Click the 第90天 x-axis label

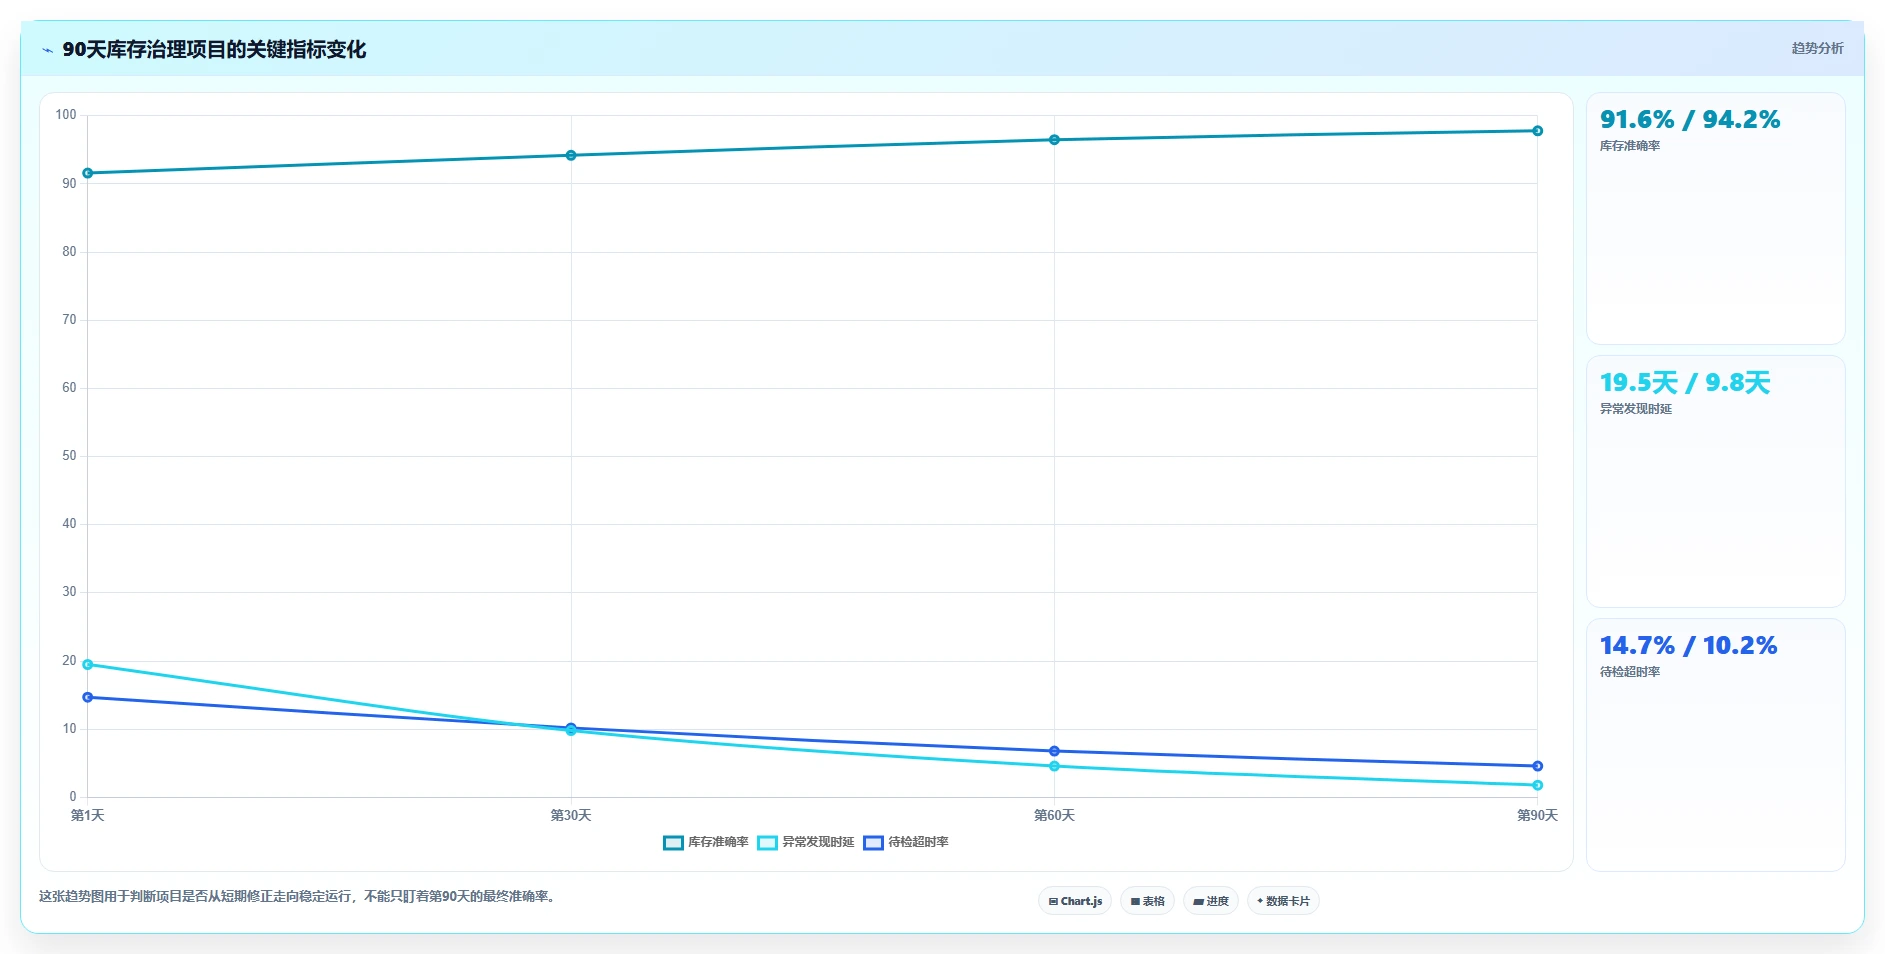[1537, 816]
